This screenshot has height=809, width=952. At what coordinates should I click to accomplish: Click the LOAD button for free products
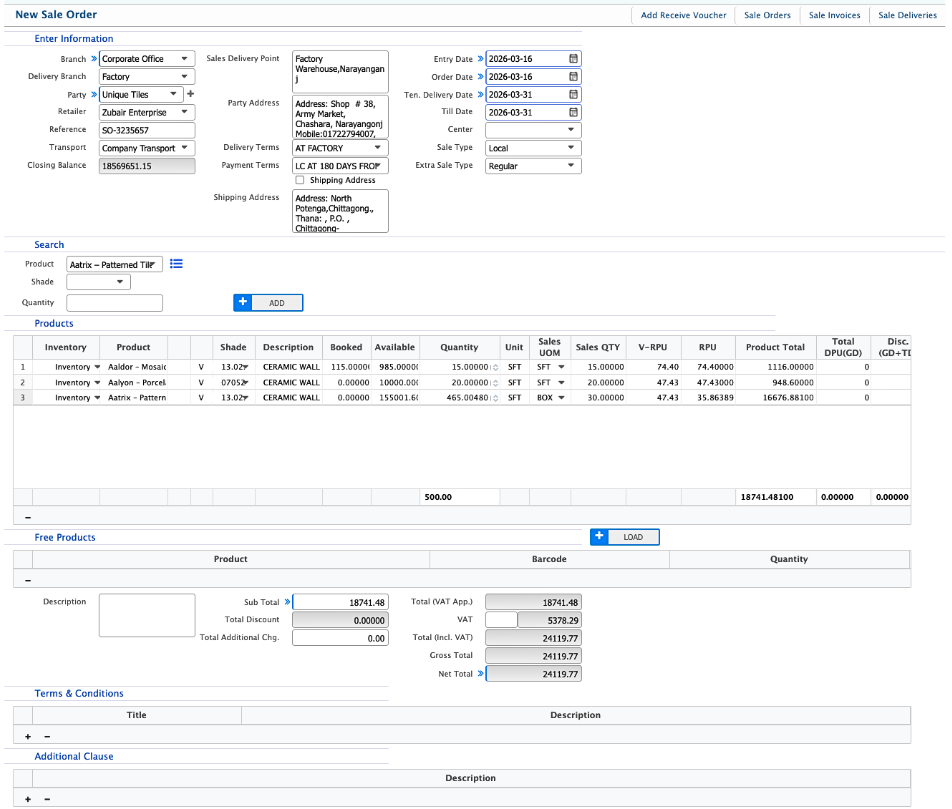point(624,537)
